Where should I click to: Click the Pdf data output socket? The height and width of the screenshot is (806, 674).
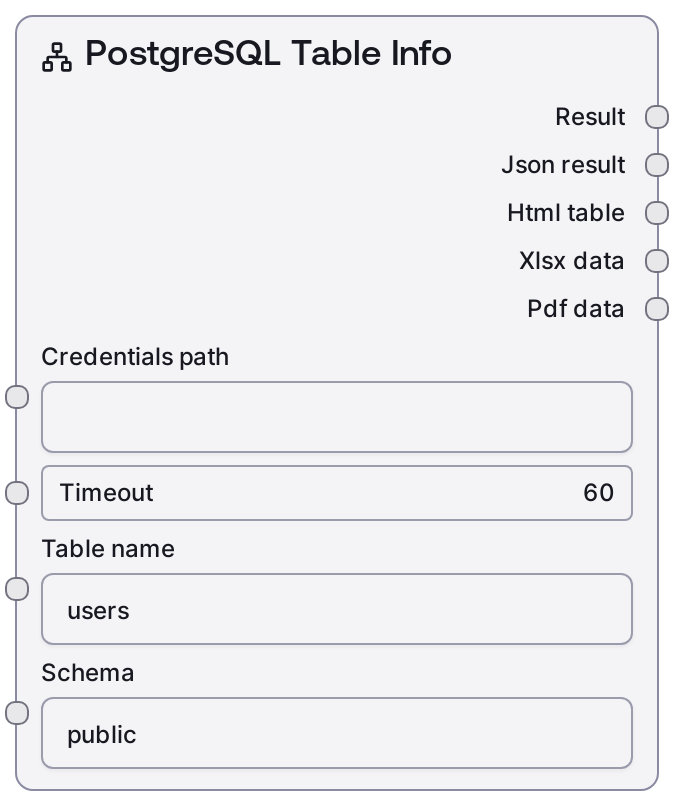coord(656,309)
